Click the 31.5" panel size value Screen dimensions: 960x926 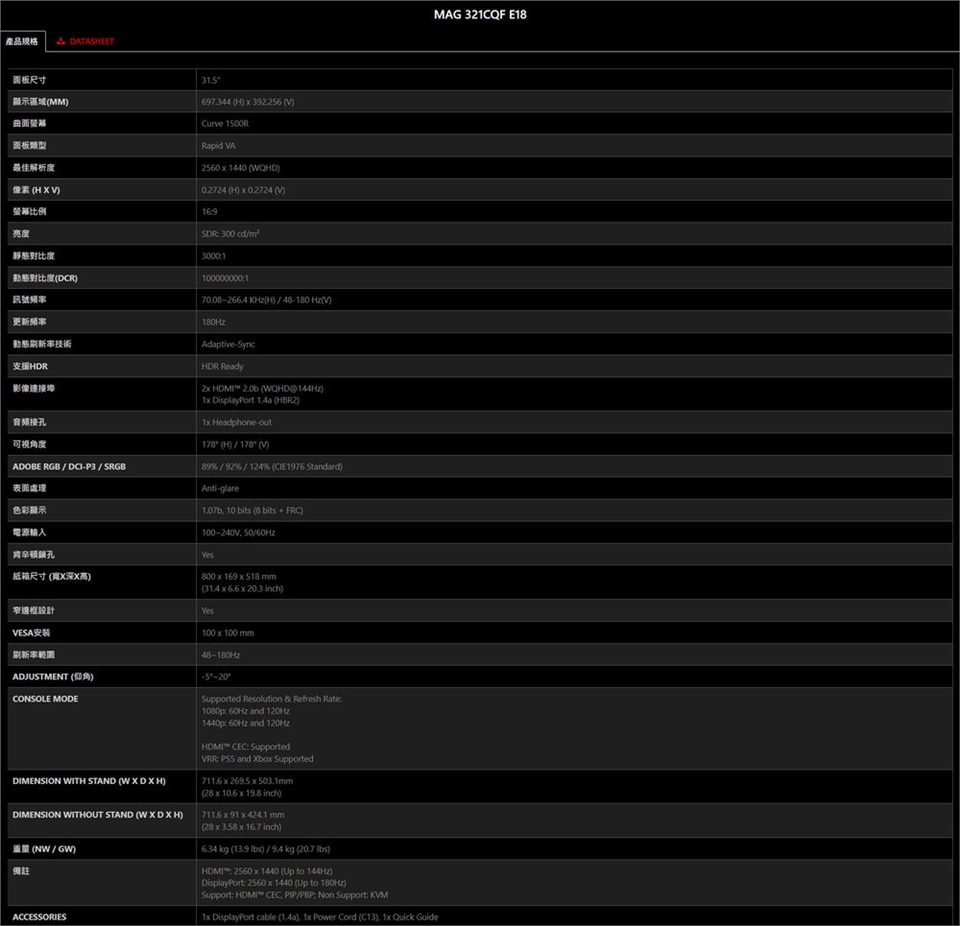[211, 79]
